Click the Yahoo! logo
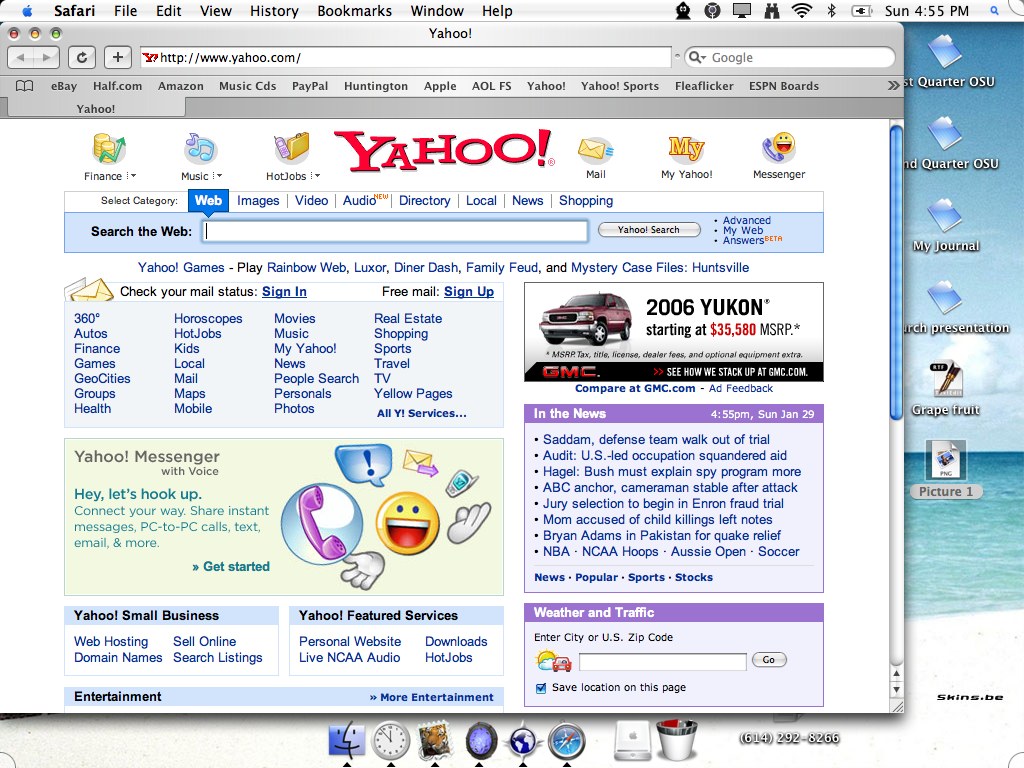Viewport: 1024px width, 768px height. coord(445,151)
